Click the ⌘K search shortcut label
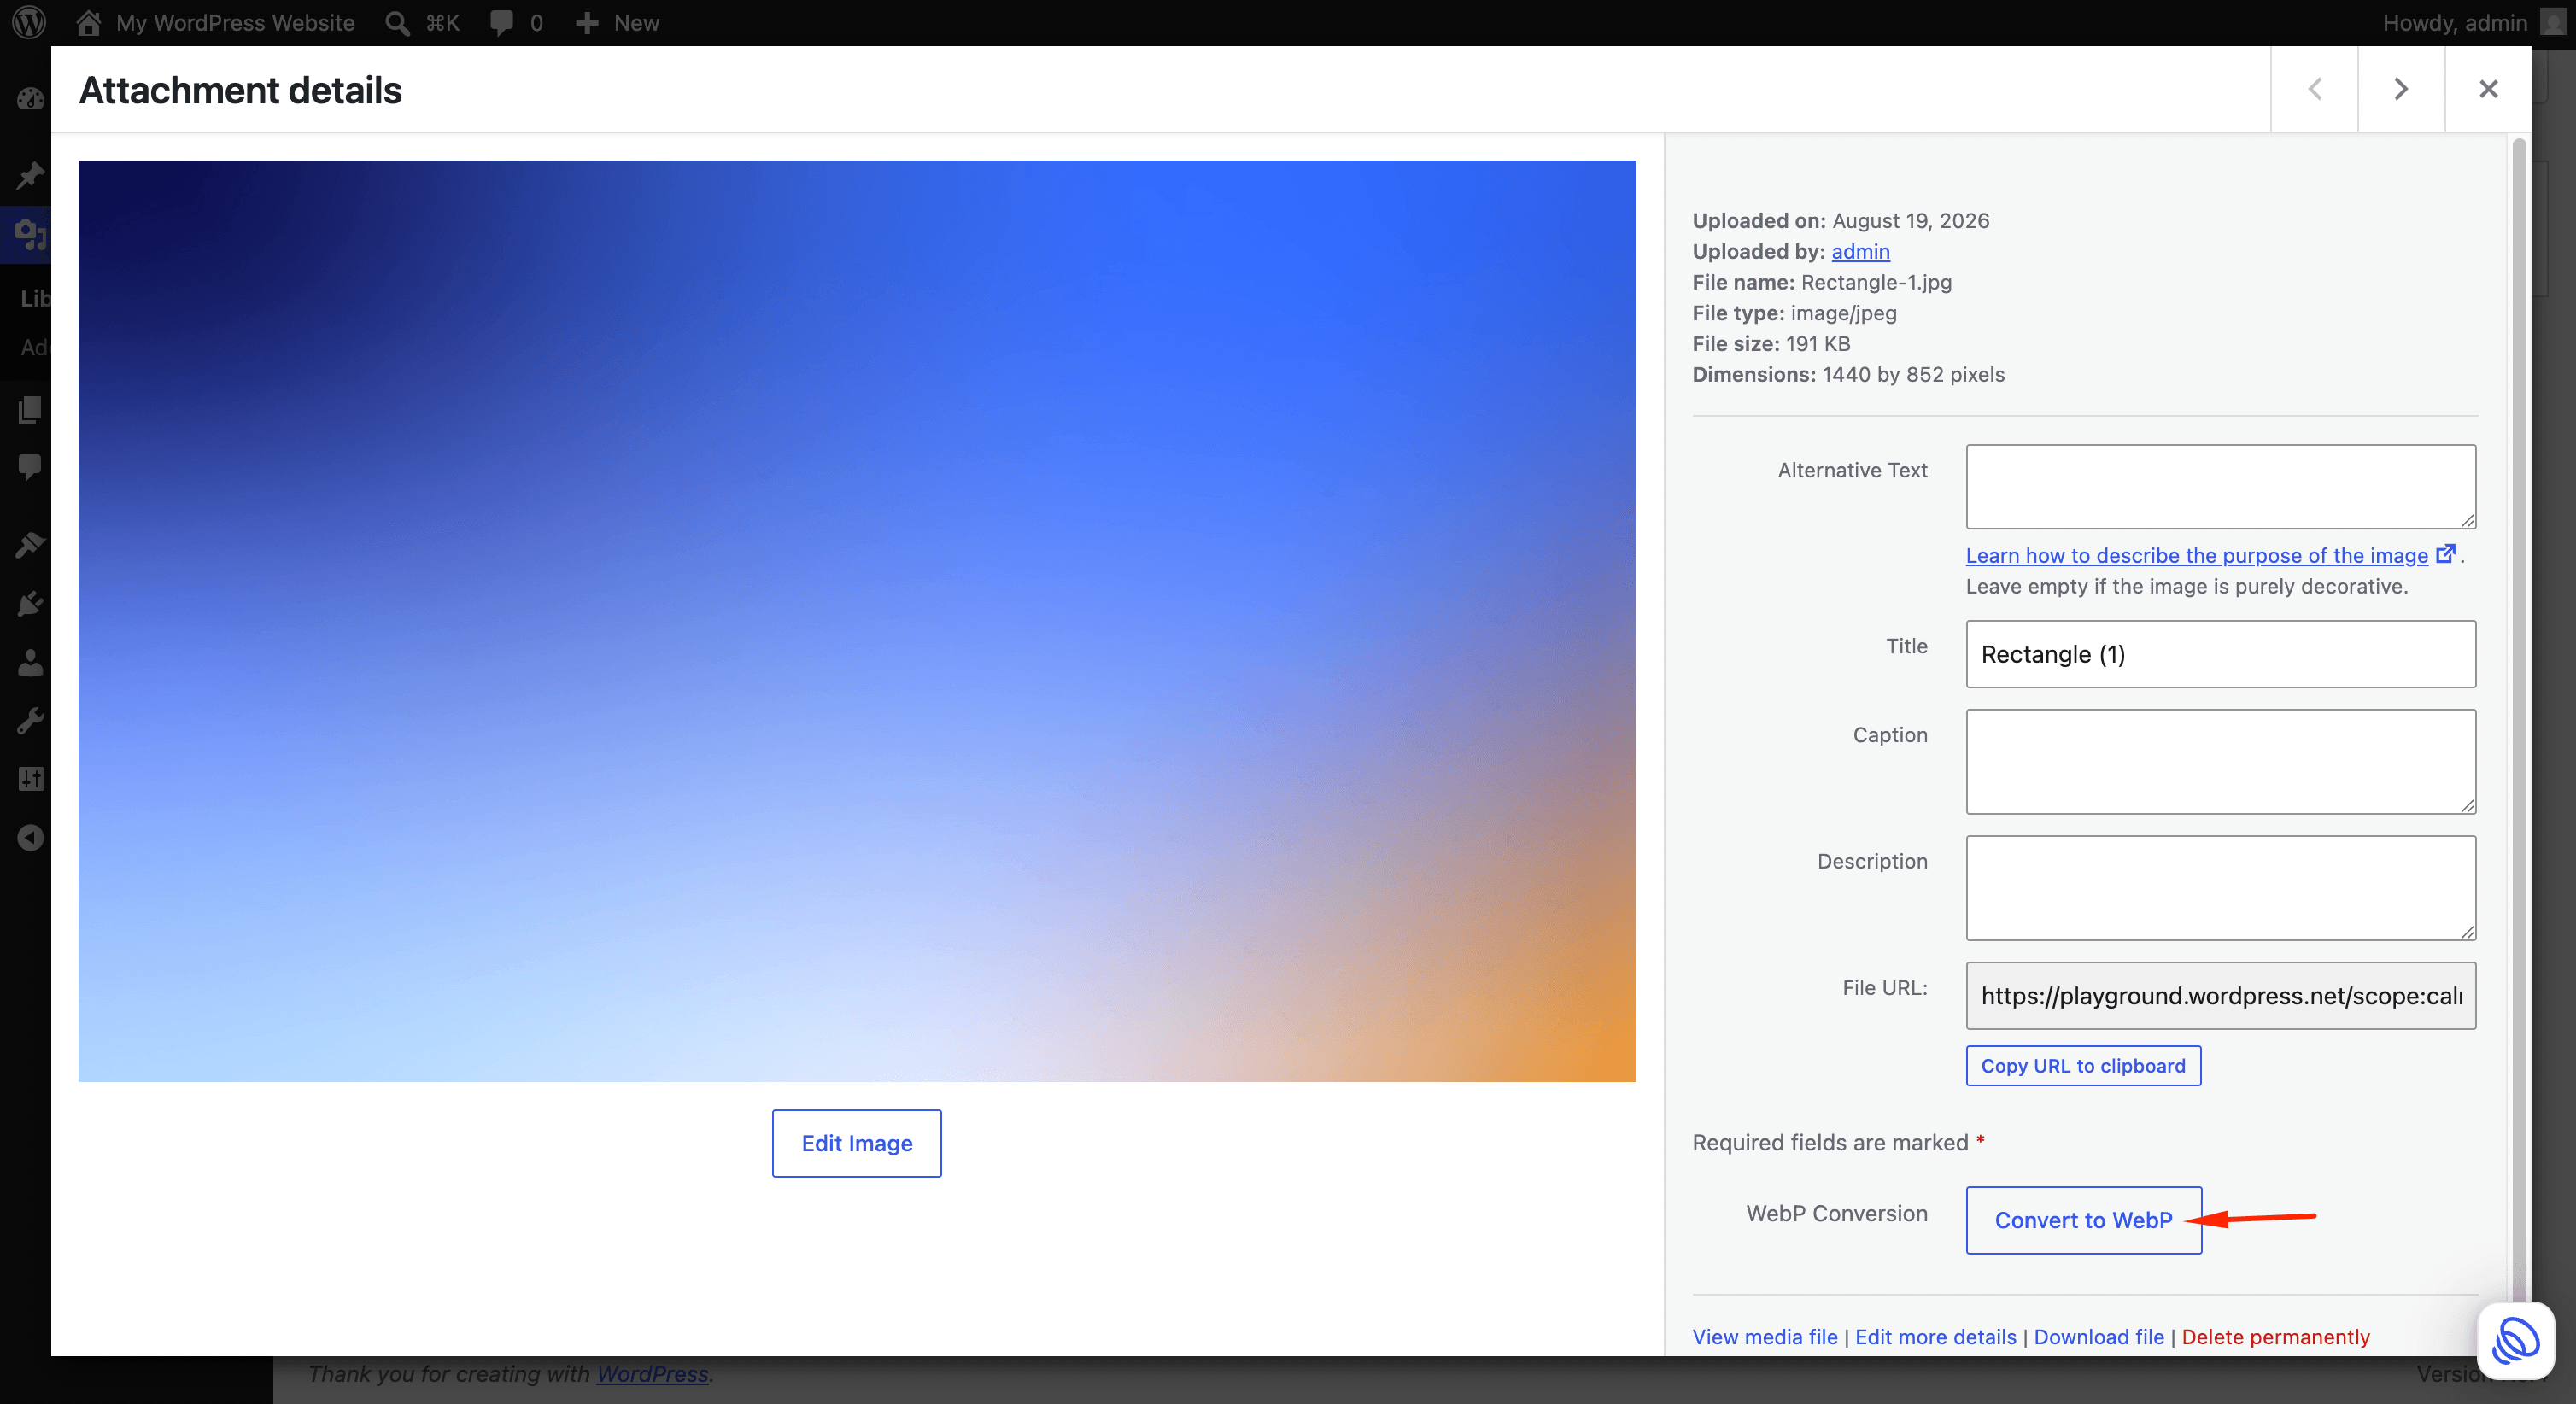The width and height of the screenshot is (2576, 1404). coord(442,23)
